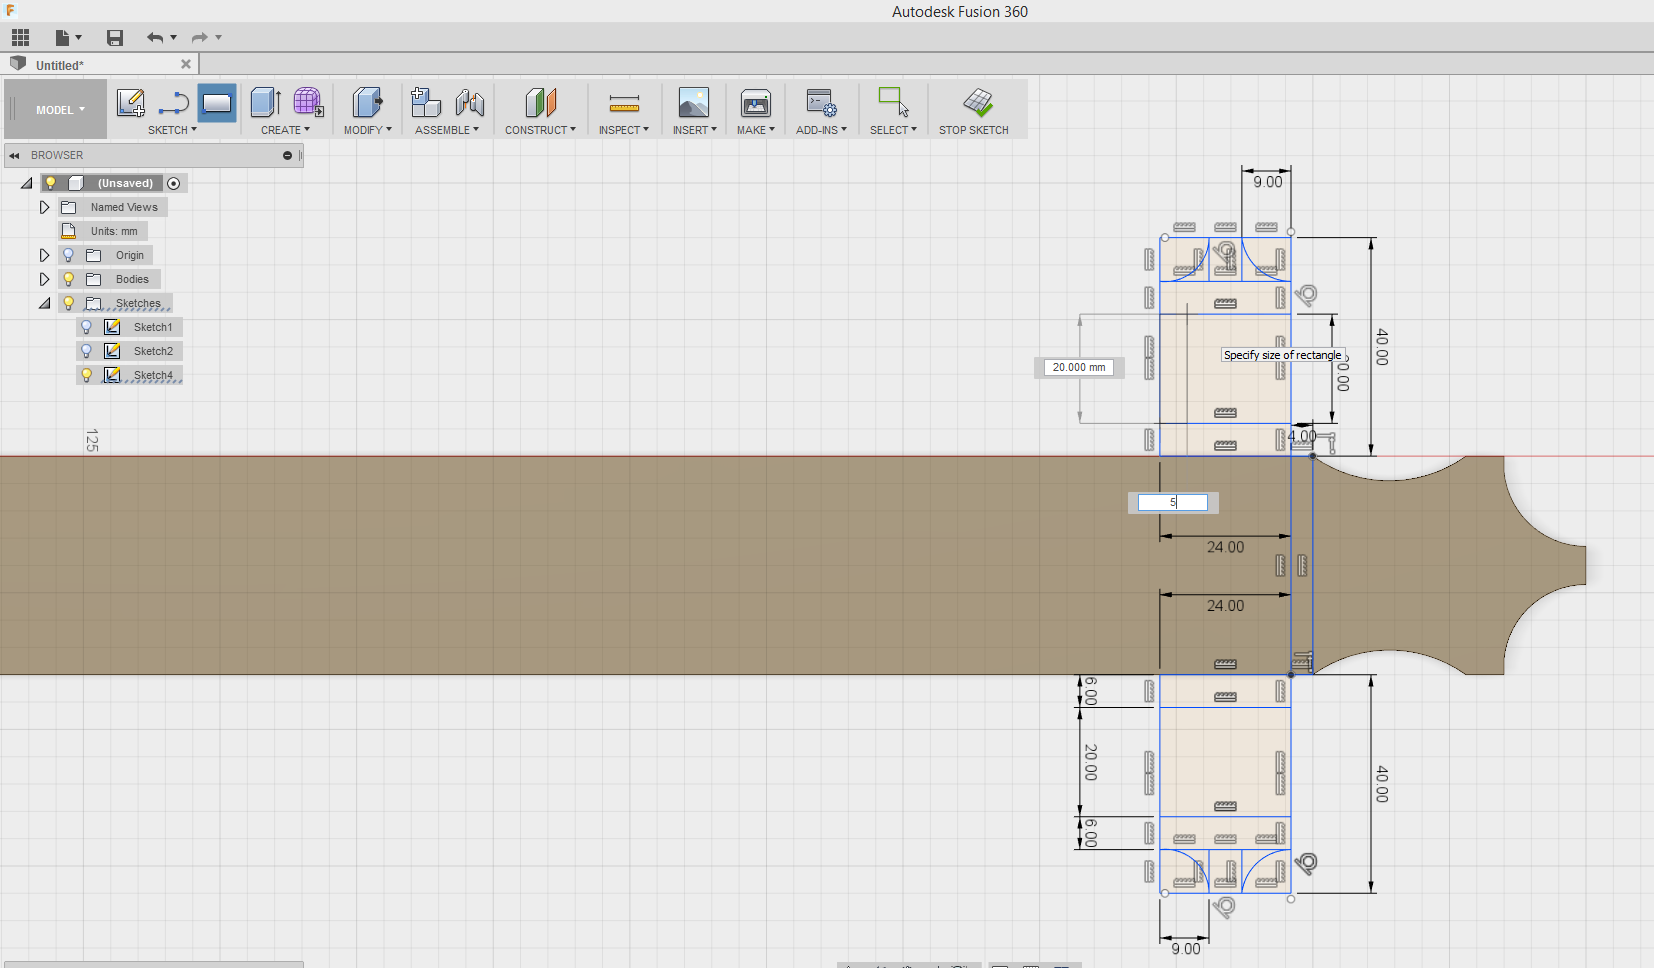
Task: Collapse the BROWSER panel arrows
Action: coord(14,155)
